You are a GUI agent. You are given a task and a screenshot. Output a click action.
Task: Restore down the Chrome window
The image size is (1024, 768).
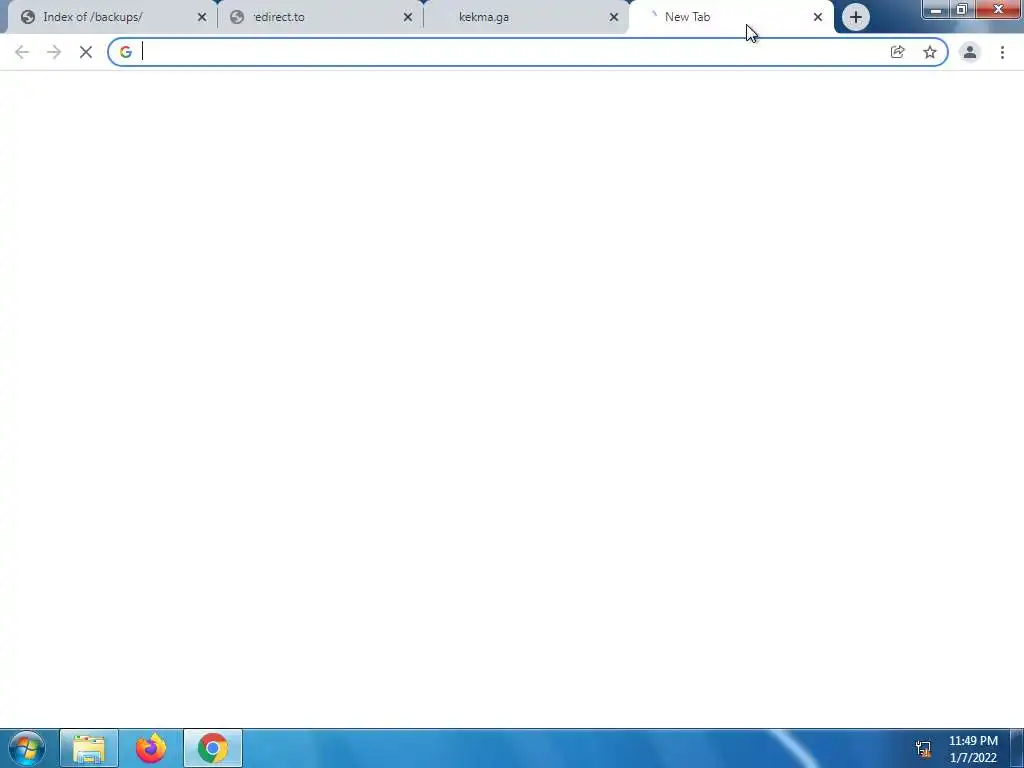pyautogui.click(x=961, y=9)
